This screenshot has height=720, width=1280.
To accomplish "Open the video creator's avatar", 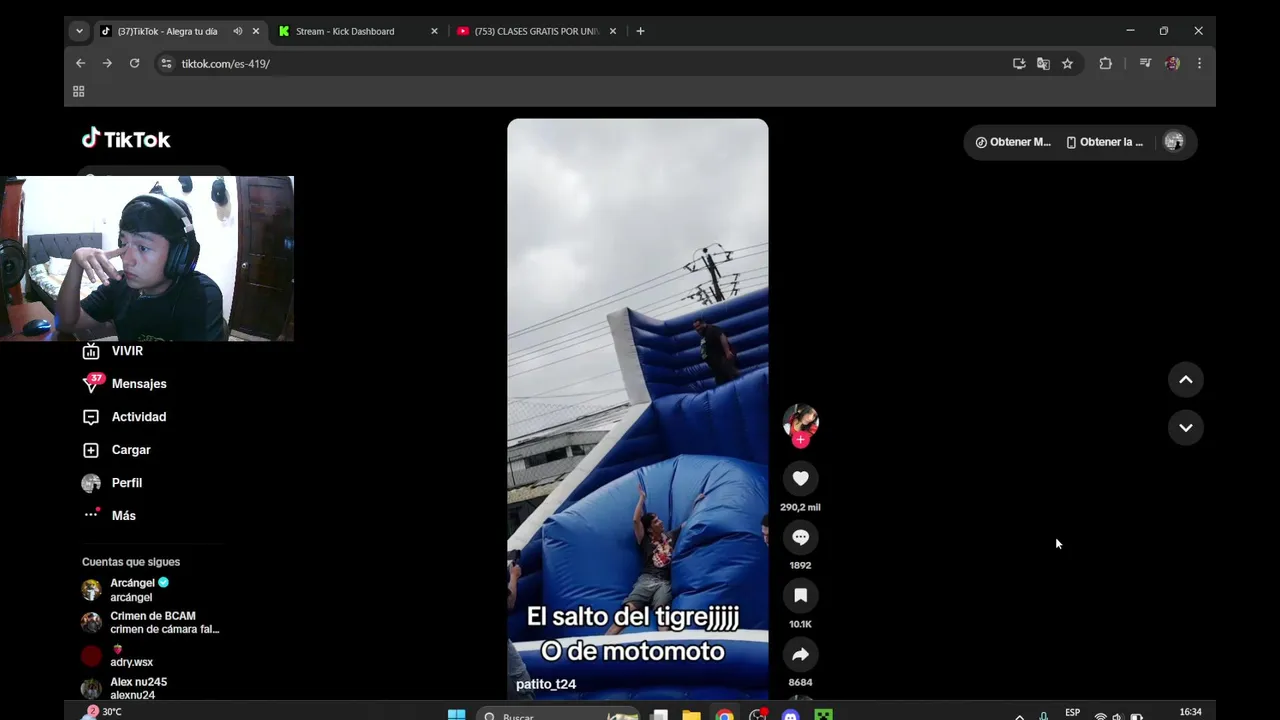I will click(x=800, y=421).
